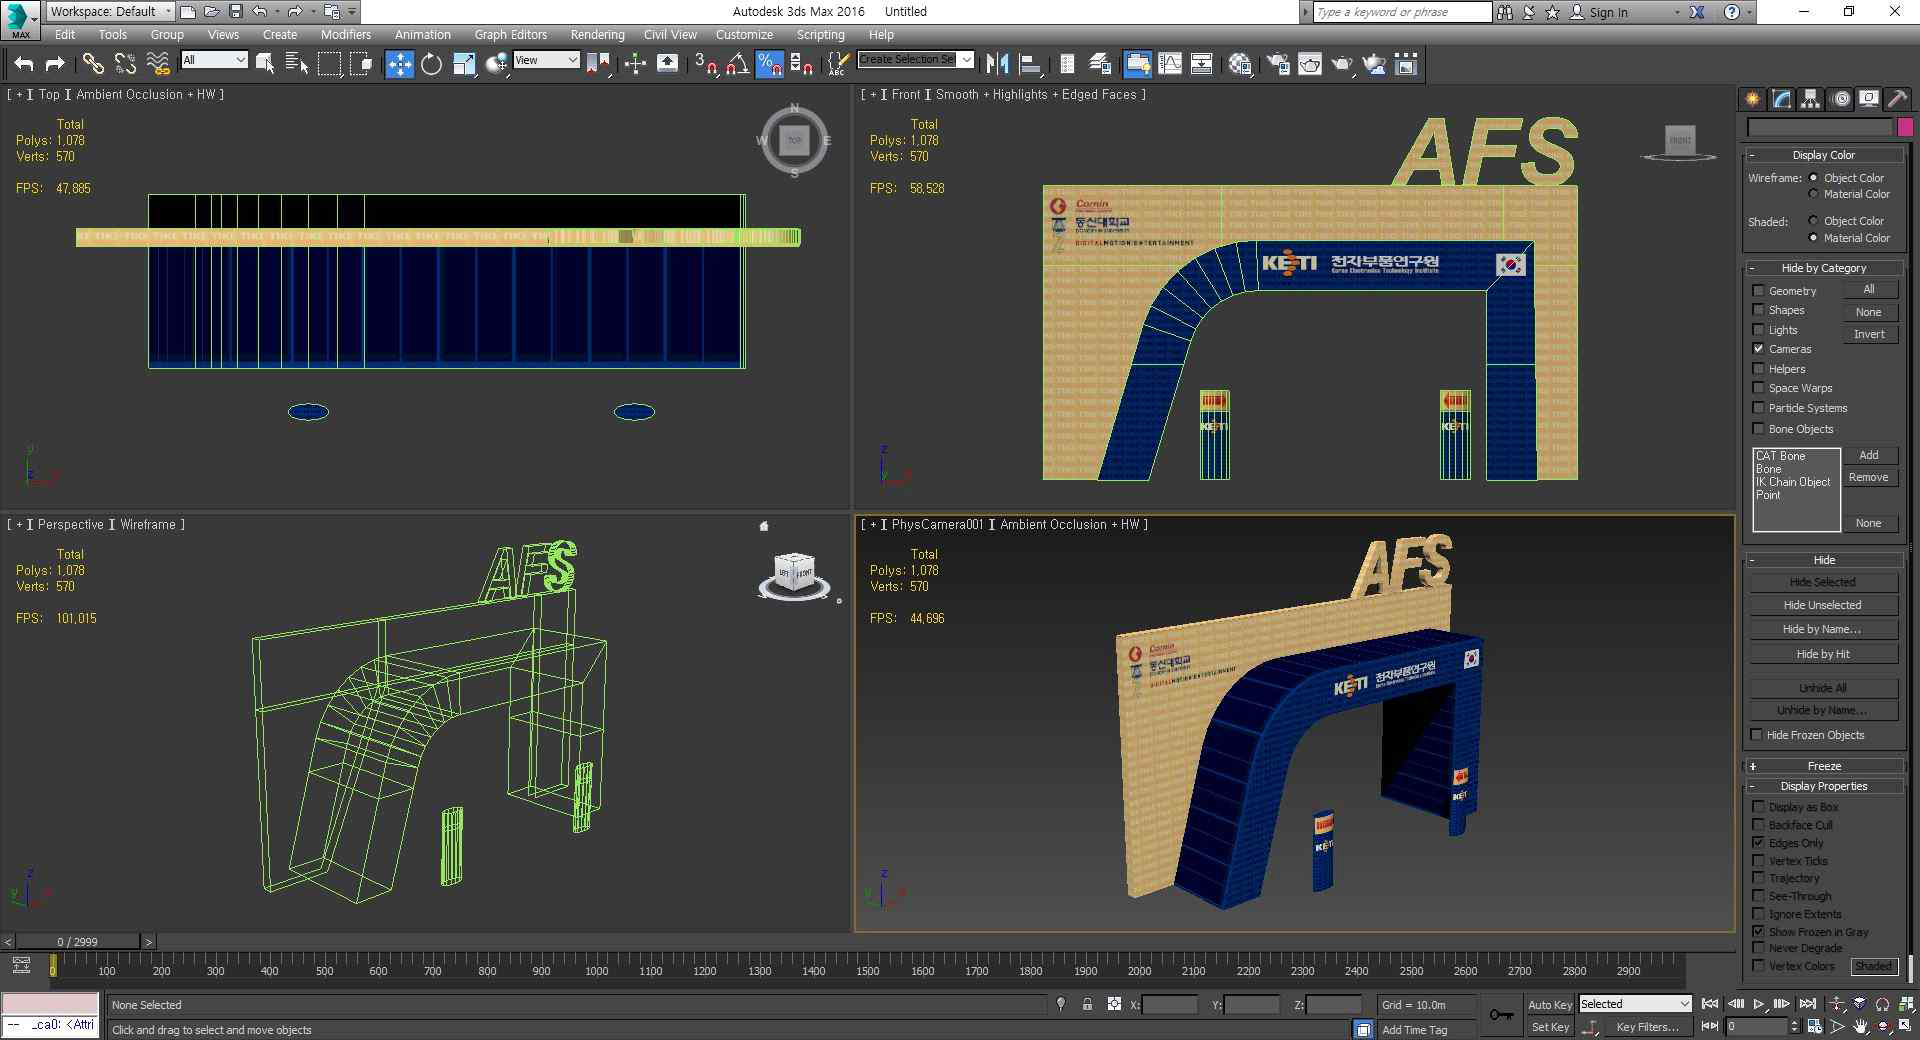Click the object name input field
This screenshot has width=1920, height=1040.
click(x=1819, y=127)
